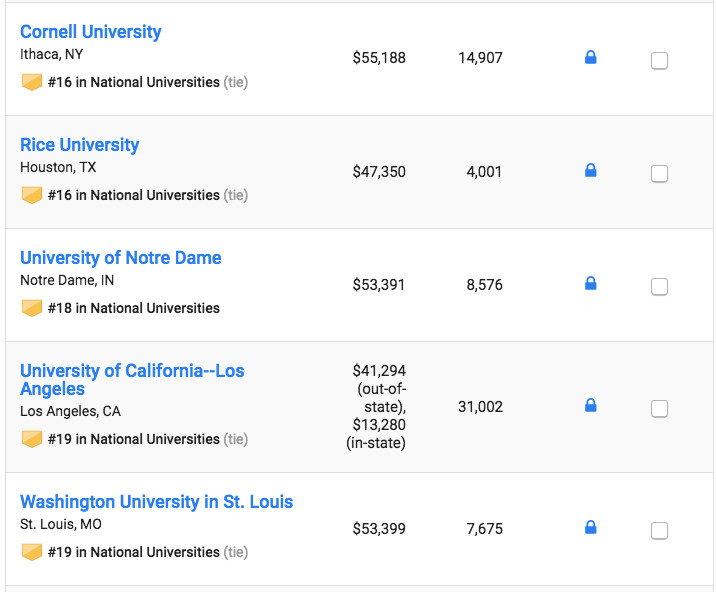Check the compare box for Cornell University

point(660,61)
